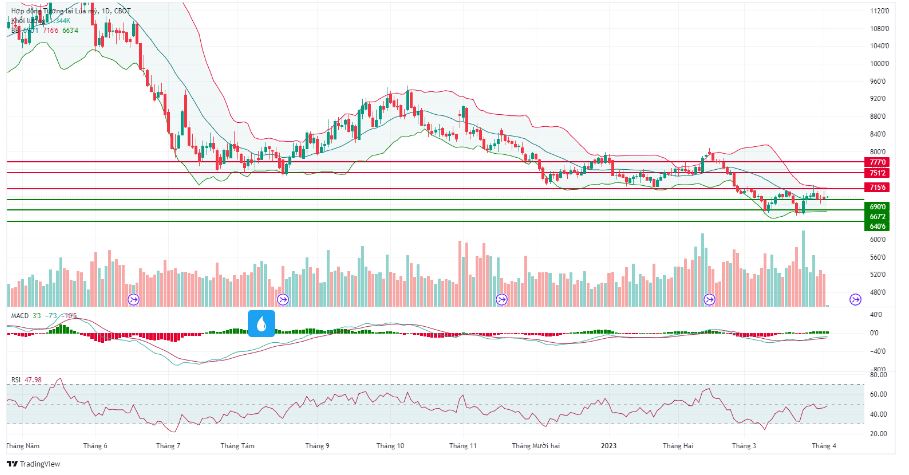Viewport: 909px width, 475px height.
Task: Click the 'Tháng 4' time axis label
Action: [x=824, y=446]
